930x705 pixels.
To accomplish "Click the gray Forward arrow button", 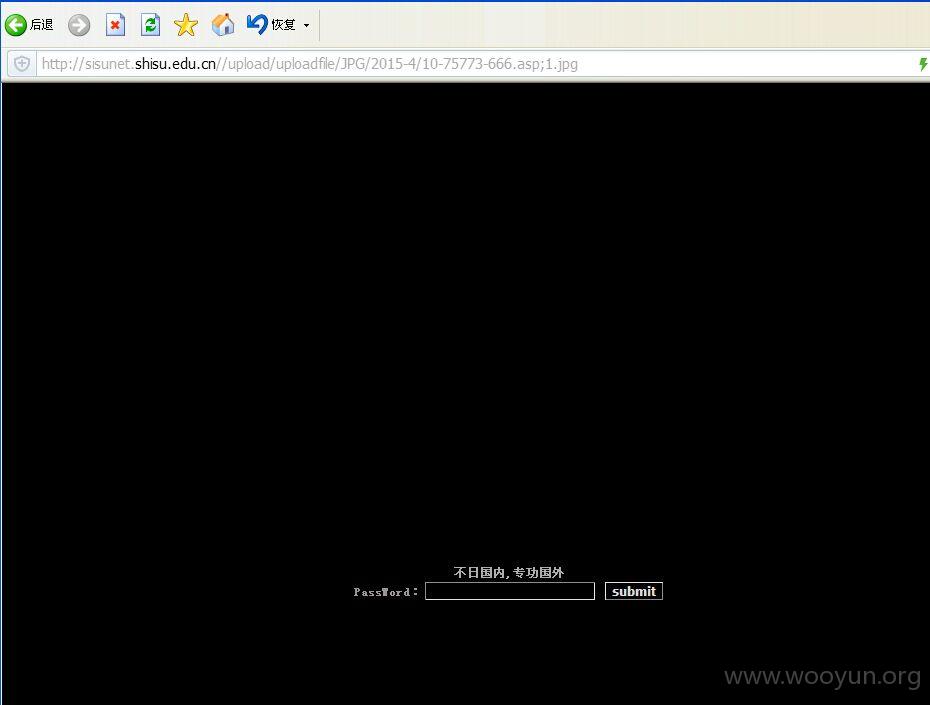I will point(79,25).
